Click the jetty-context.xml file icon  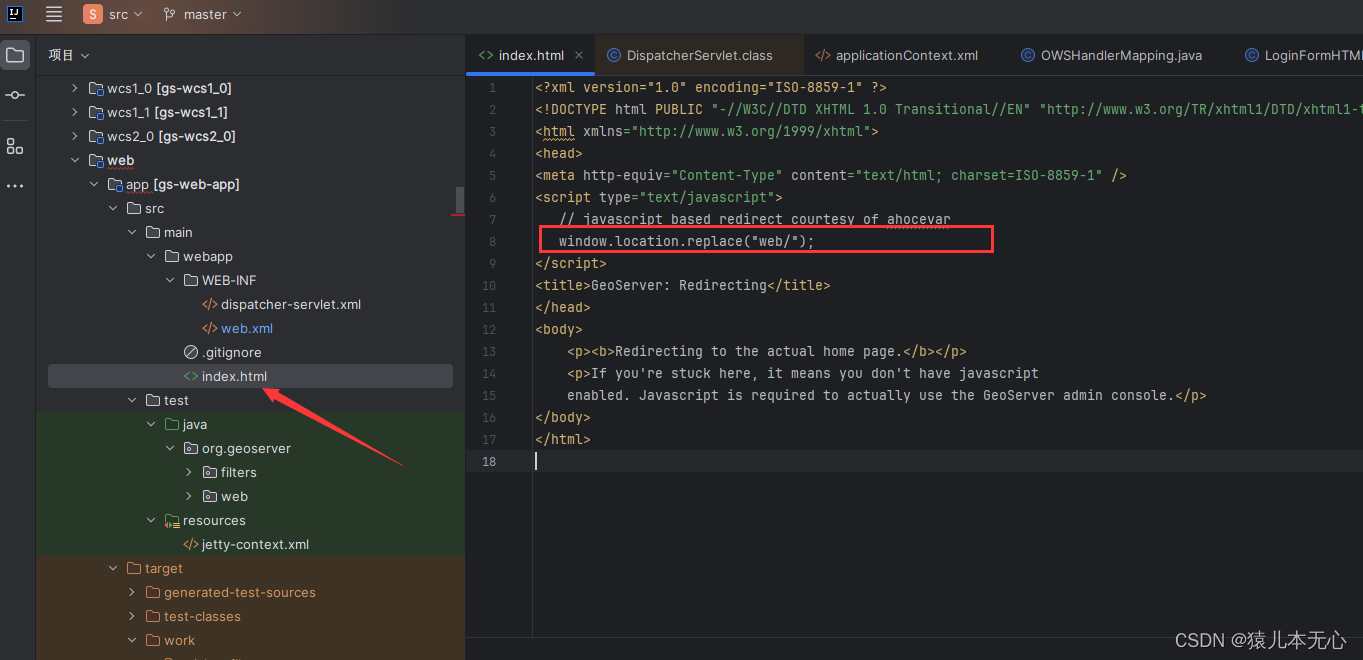coord(191,544)
